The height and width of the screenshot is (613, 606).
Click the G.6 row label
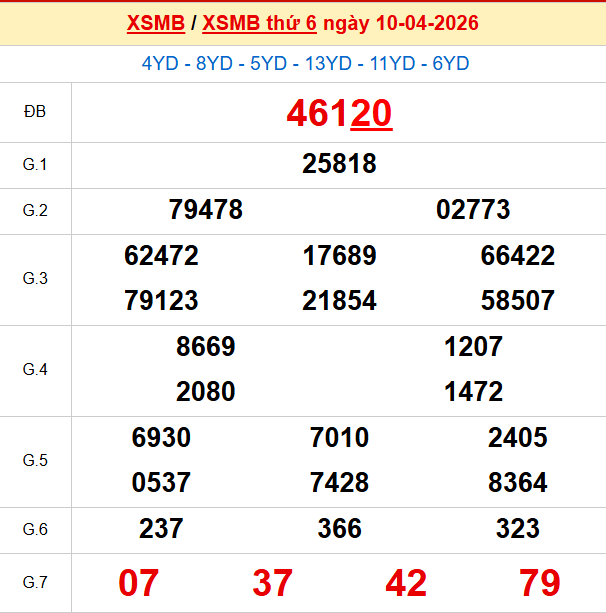click(x=35, y=530)
